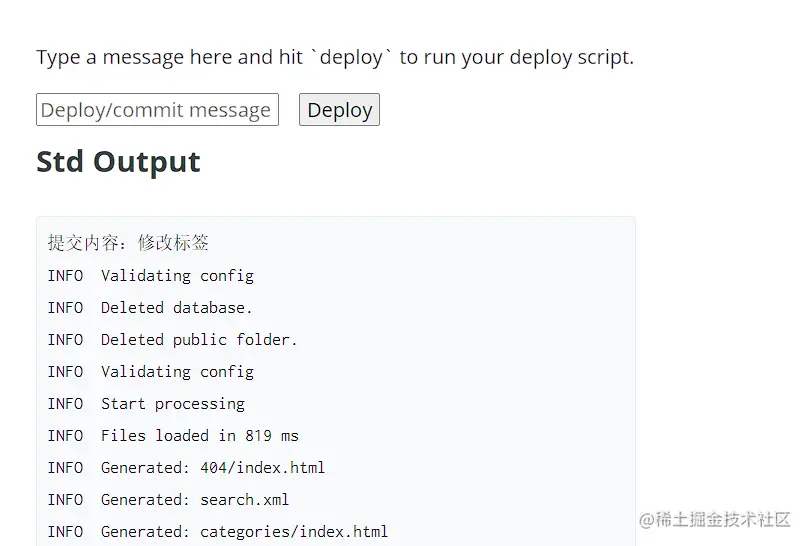The height and width of the screenshot is (546, 808).
Task: Click the 提交内容:修改标签 output line
Action: point(128,243)
